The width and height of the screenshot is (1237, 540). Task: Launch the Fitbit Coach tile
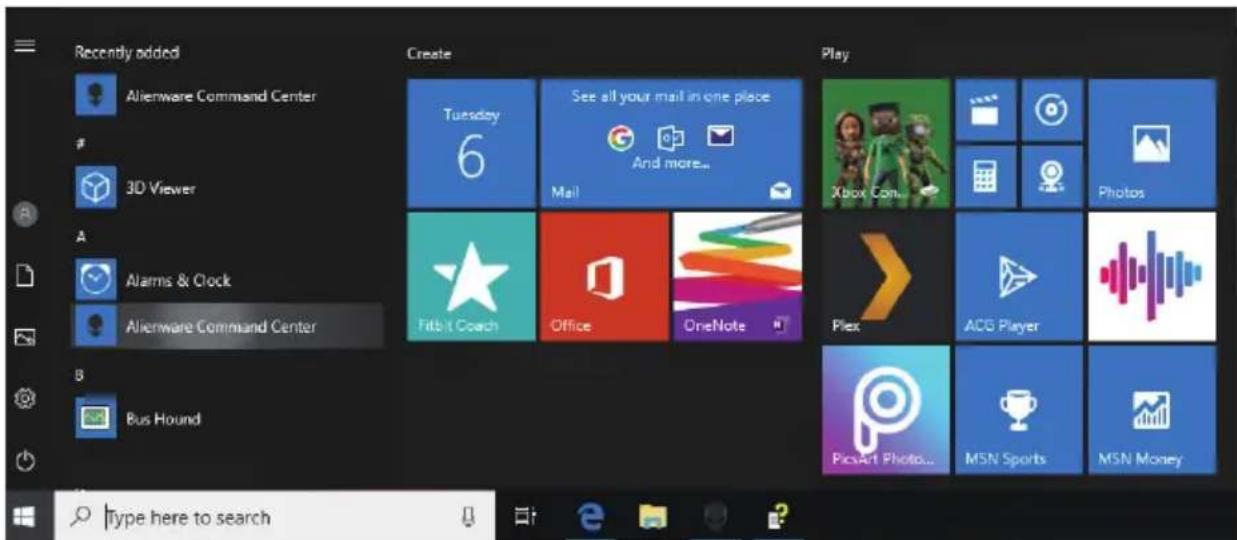coord(471,277)
